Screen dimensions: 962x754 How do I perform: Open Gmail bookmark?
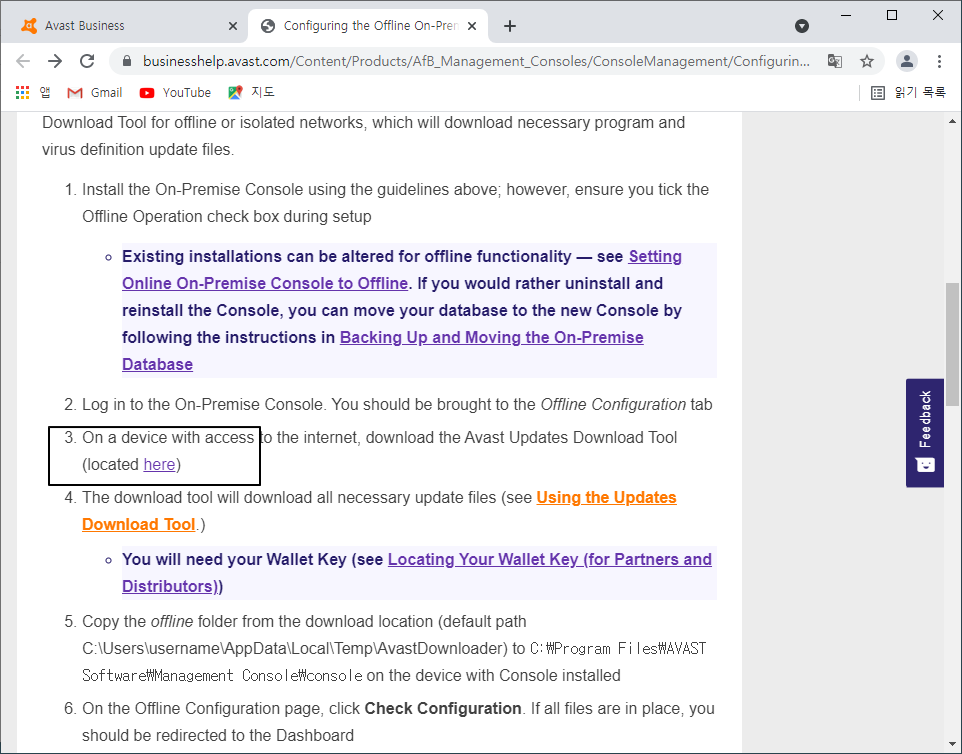[94, 92]
